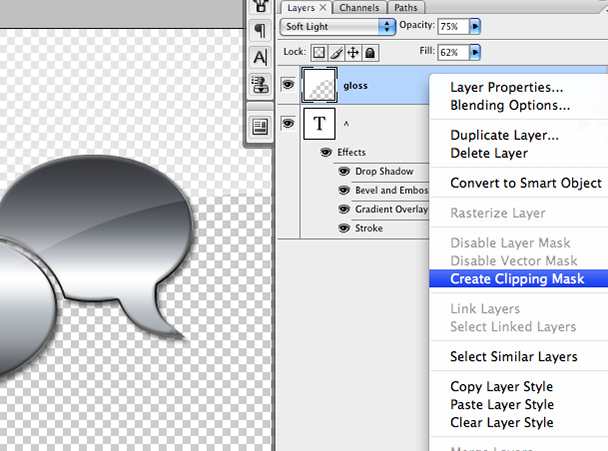
Task: Click the Lock transparent pixels icon
Action: click(319, 52)
